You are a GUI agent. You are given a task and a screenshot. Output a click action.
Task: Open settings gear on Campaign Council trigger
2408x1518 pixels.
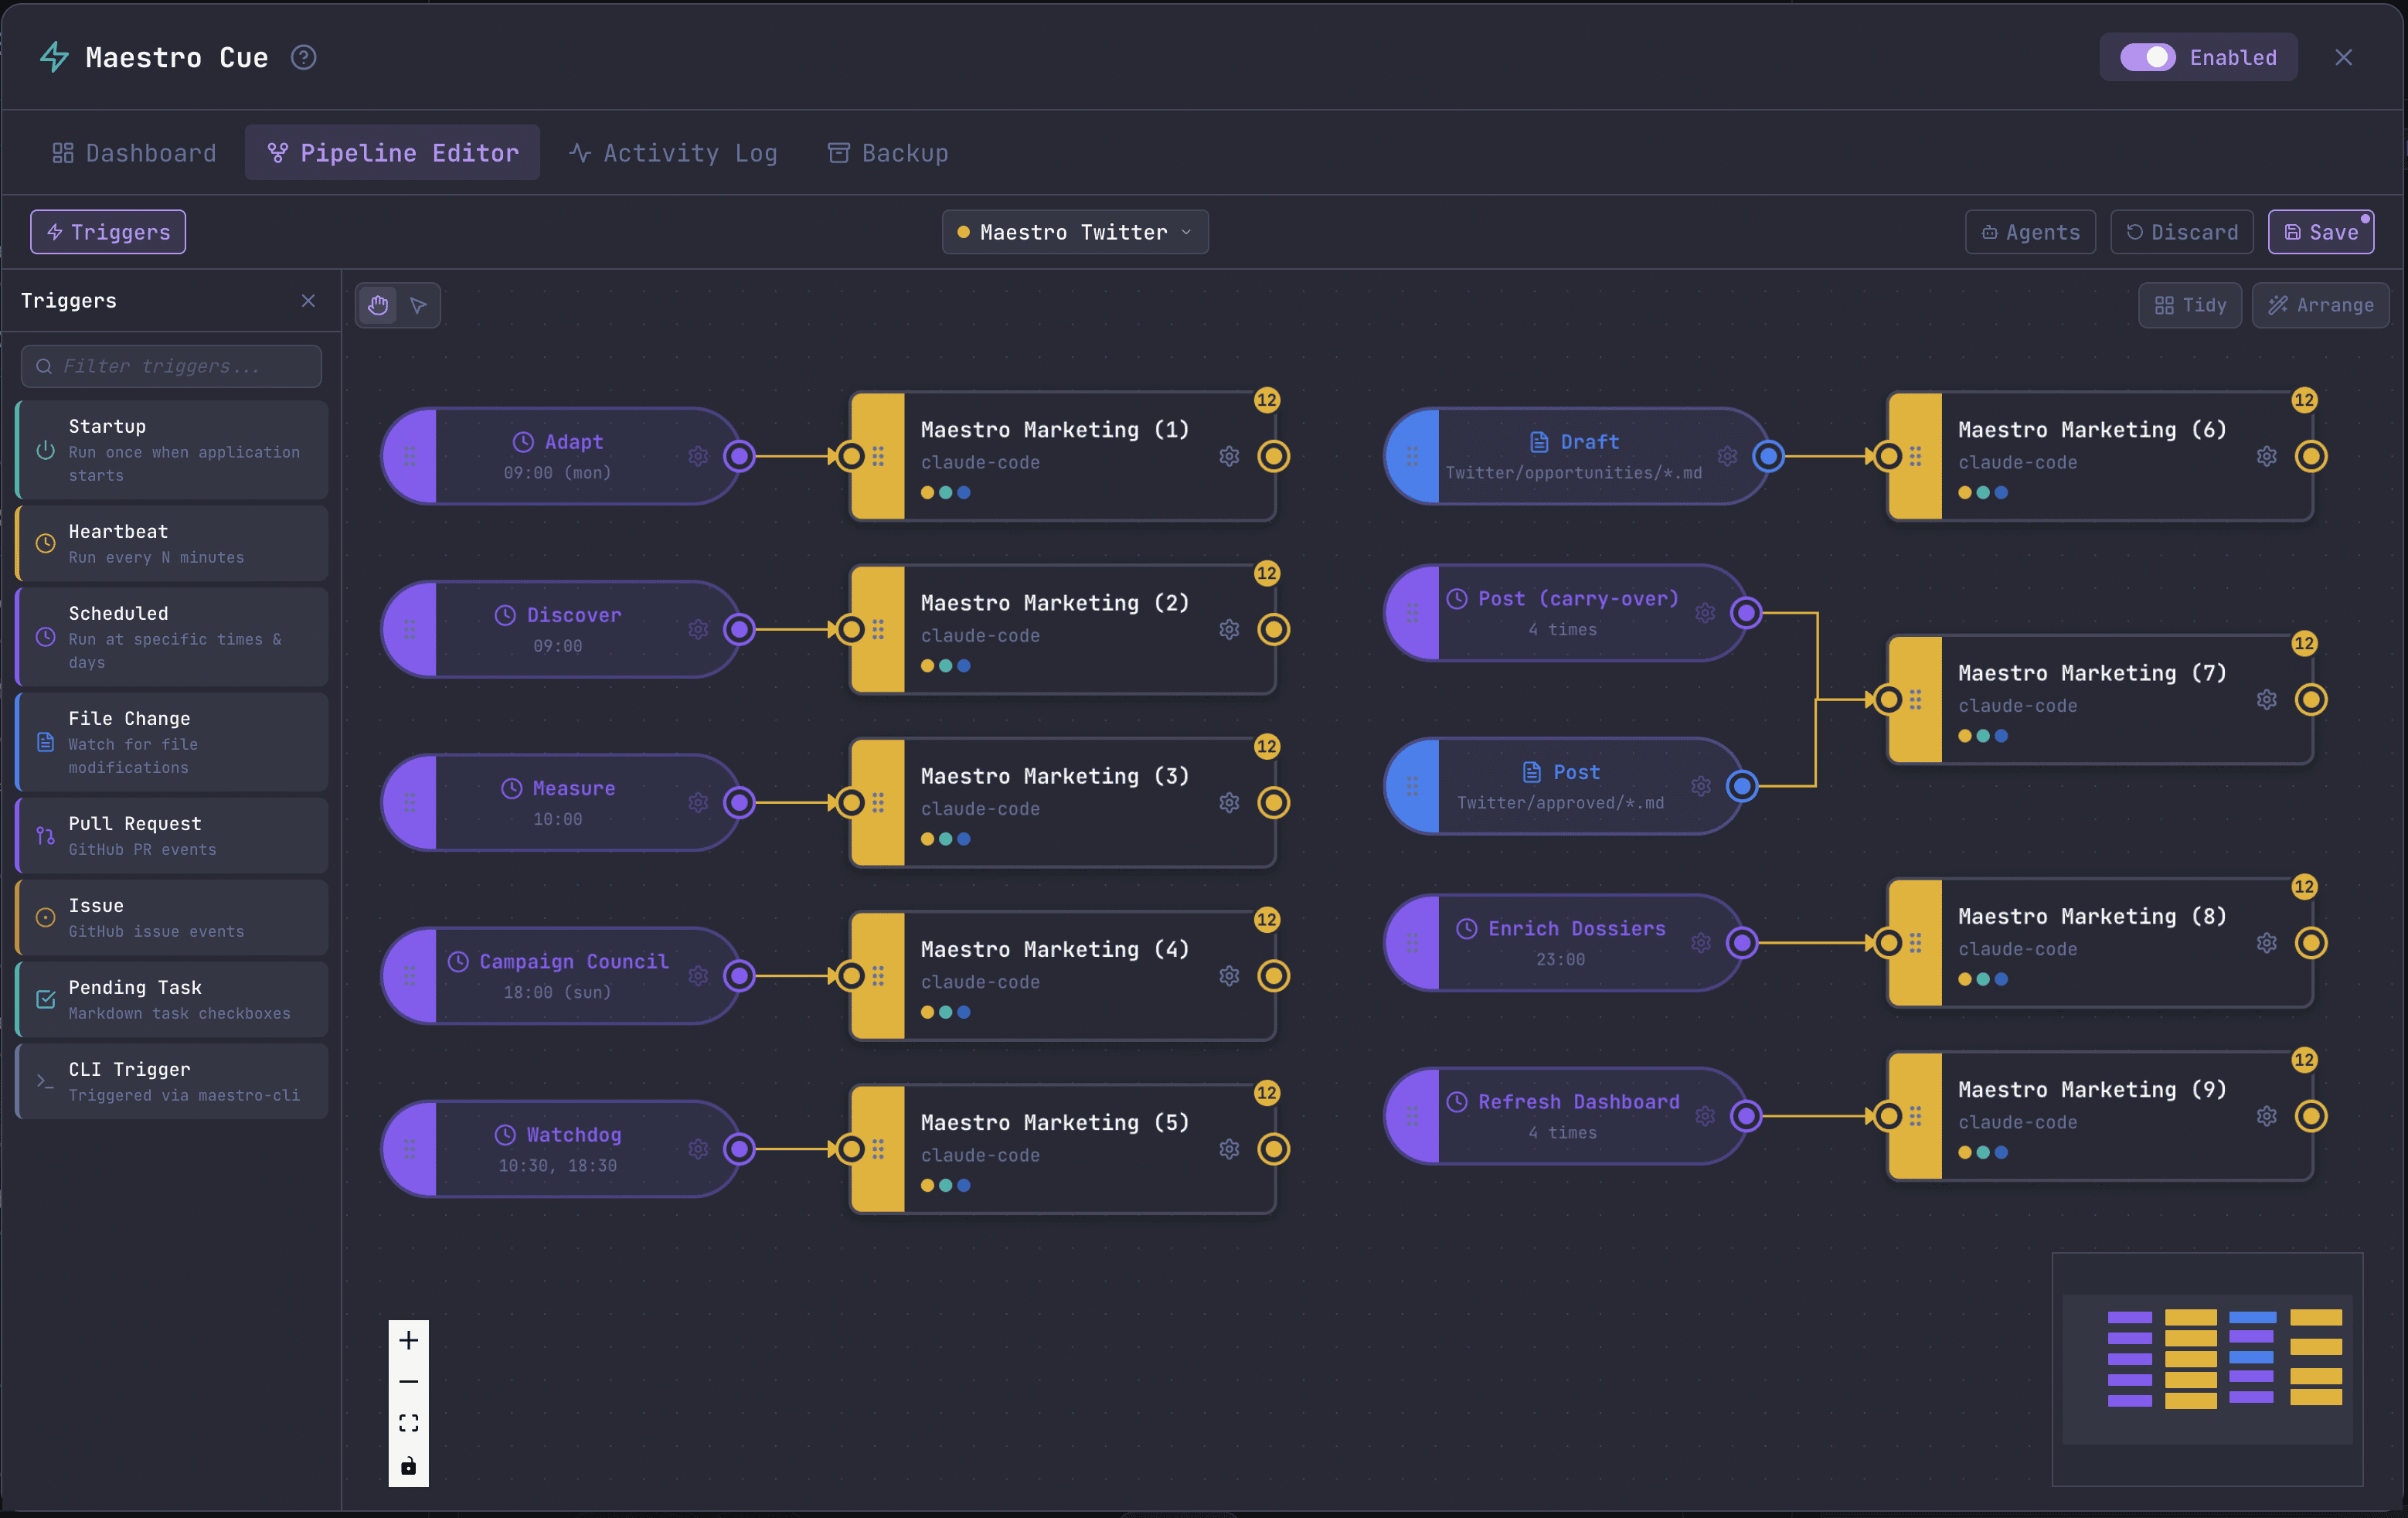point(698,975)
